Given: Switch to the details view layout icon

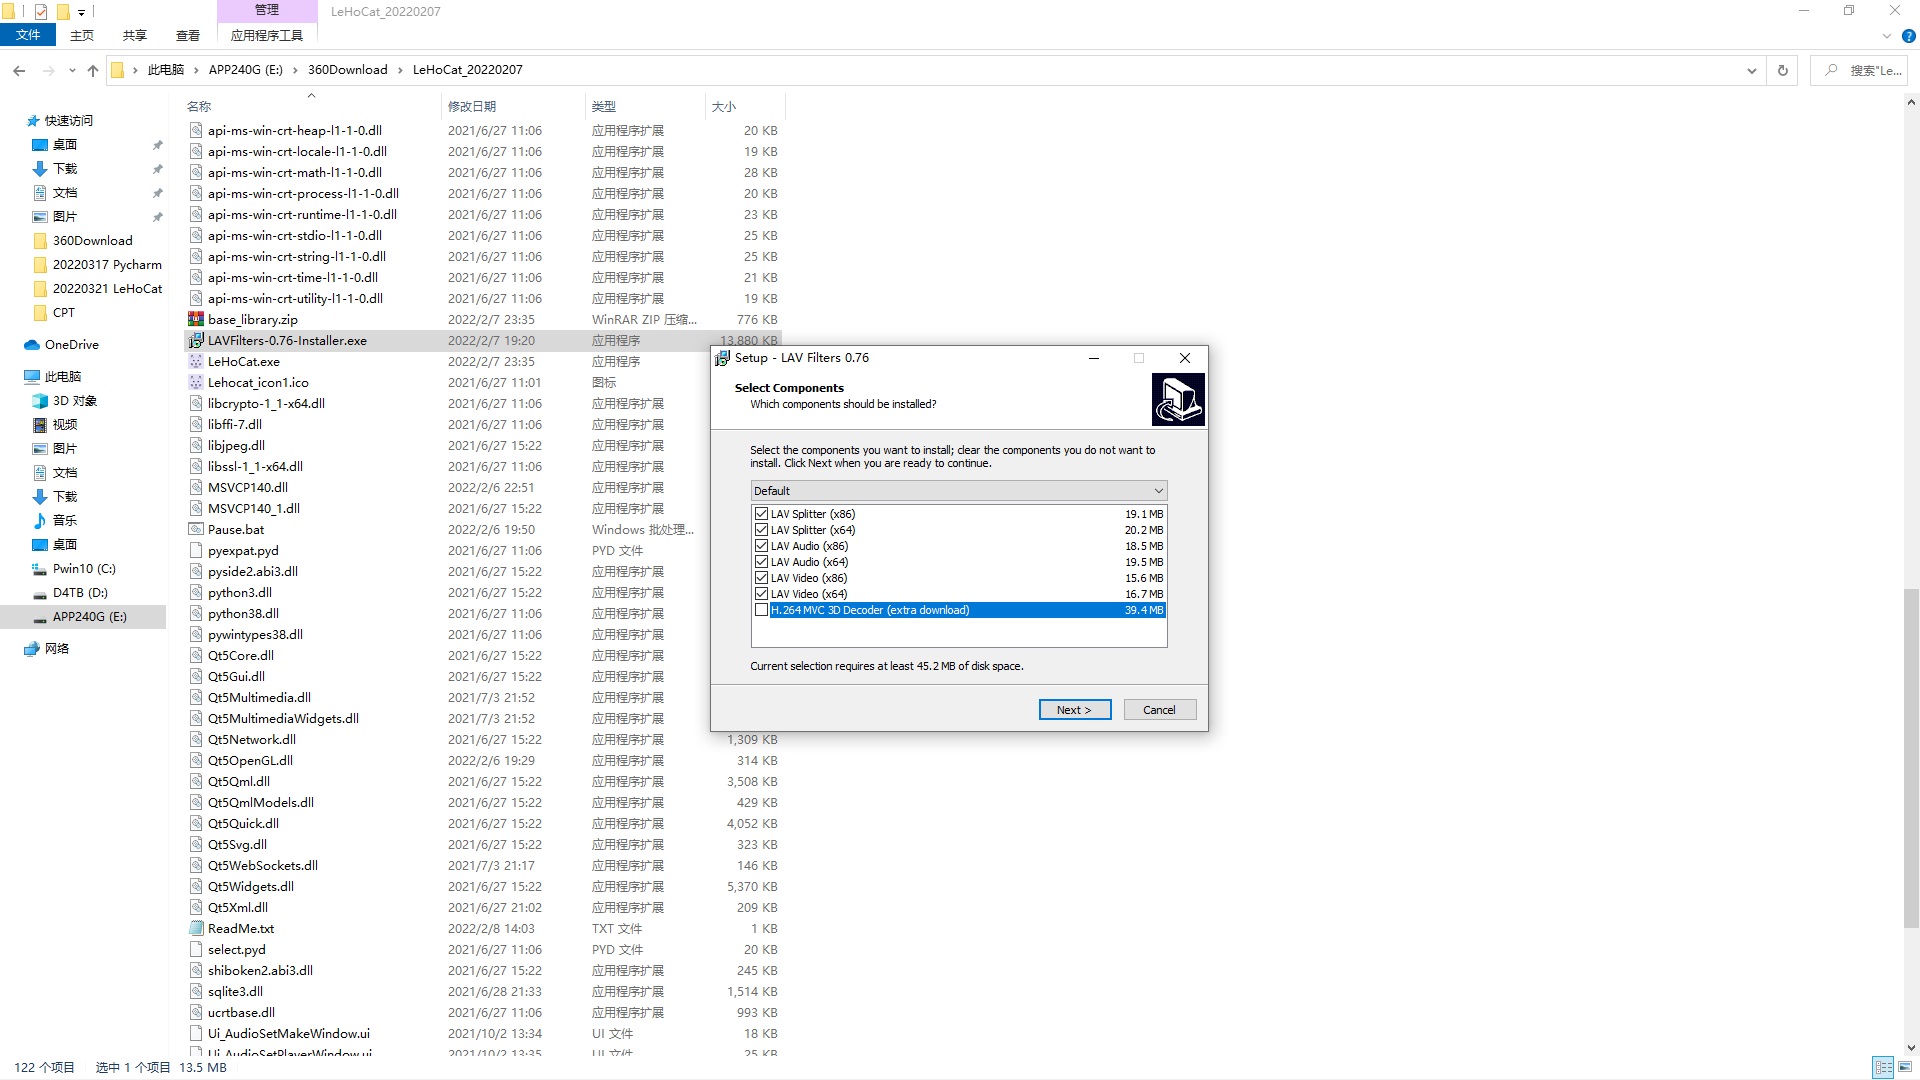Looking at the screenshot, I should 1882,1067.
